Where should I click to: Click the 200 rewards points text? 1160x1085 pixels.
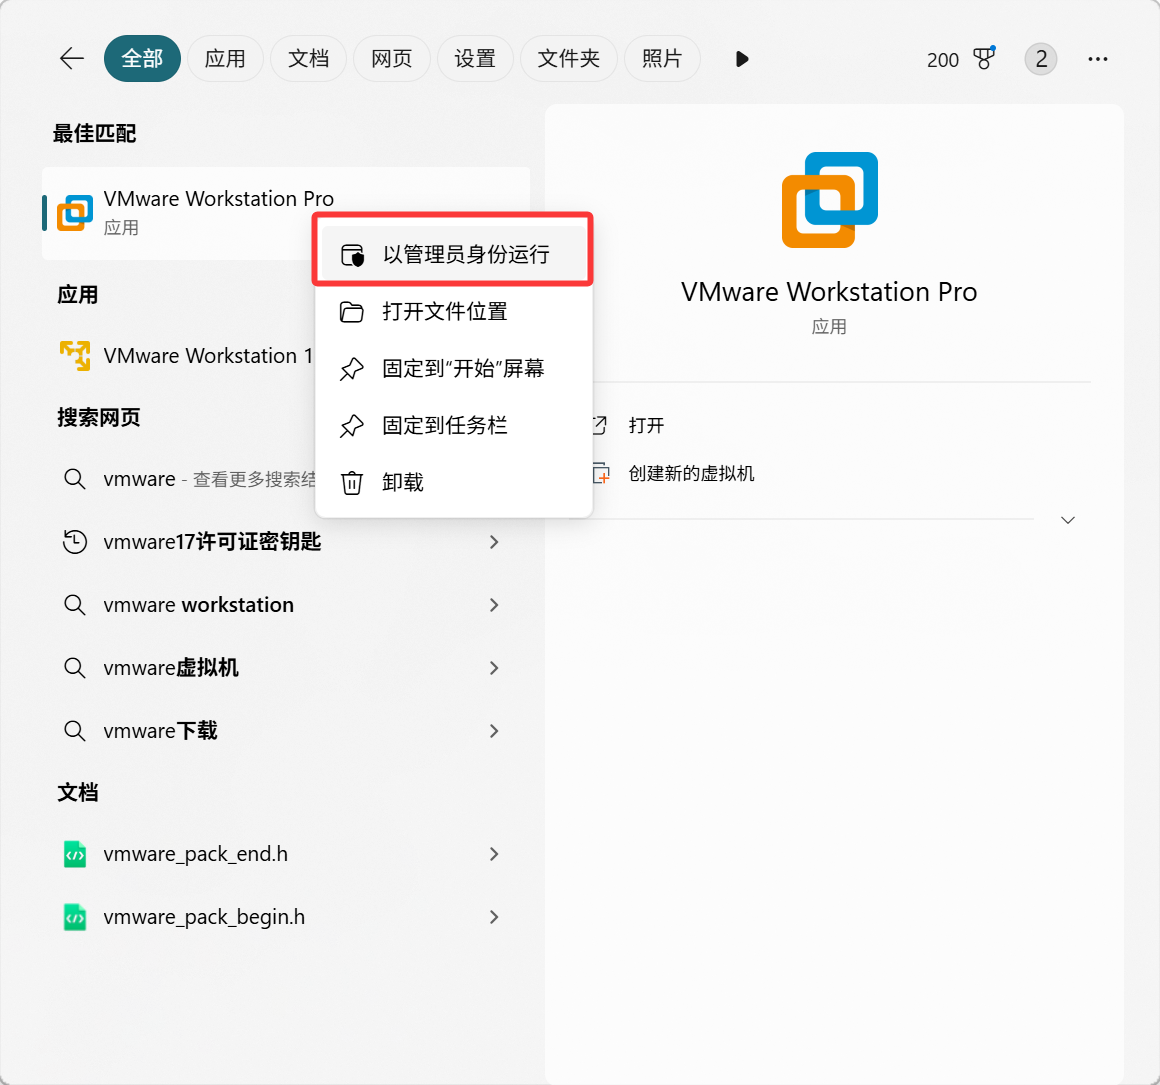coord(942,60)
